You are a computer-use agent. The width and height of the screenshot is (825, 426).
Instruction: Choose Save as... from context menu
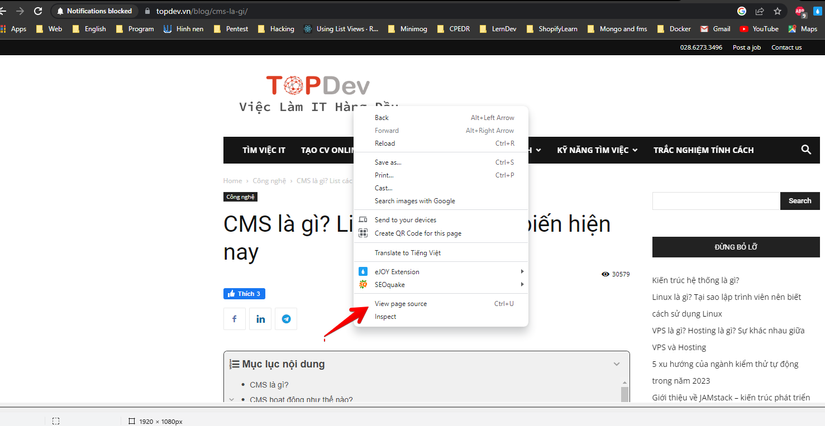pos(440,163)
